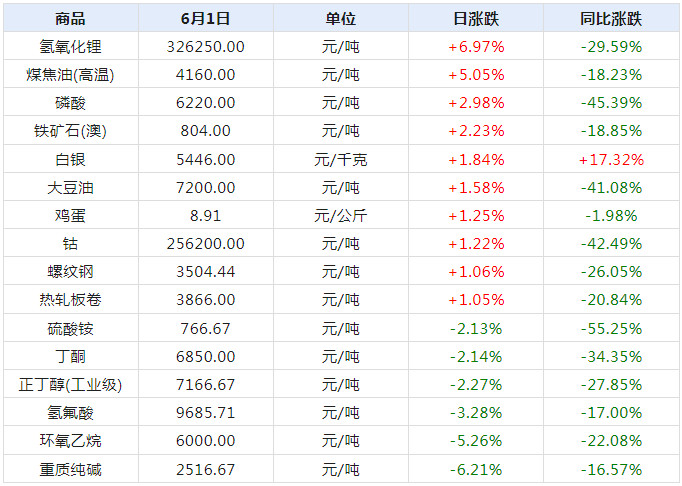Open the 大豆油 commodity link
Screen dimensions: 682x486
click(70, 187)
